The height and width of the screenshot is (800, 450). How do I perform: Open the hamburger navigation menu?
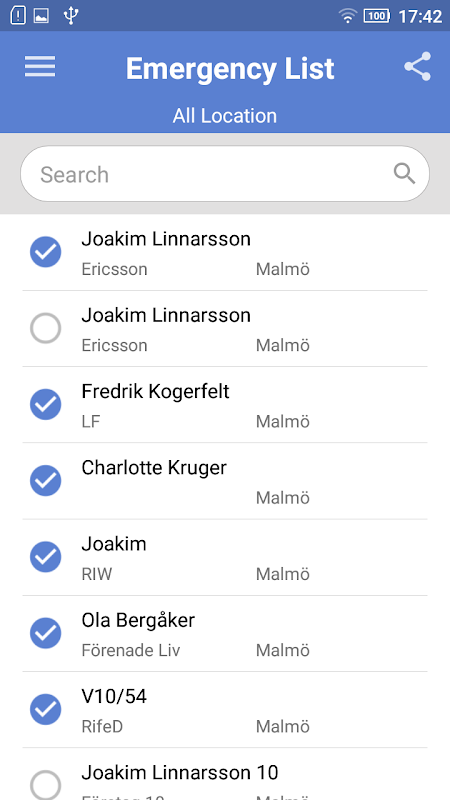pos(40,66)
